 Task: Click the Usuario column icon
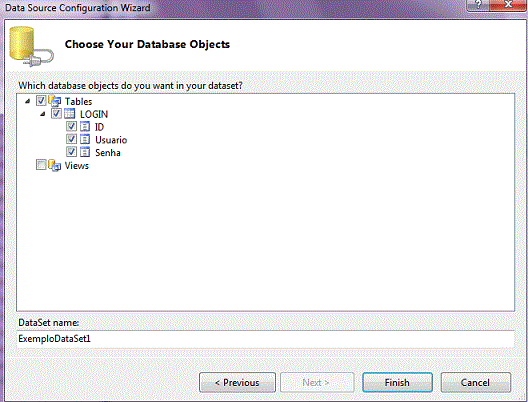85,139
